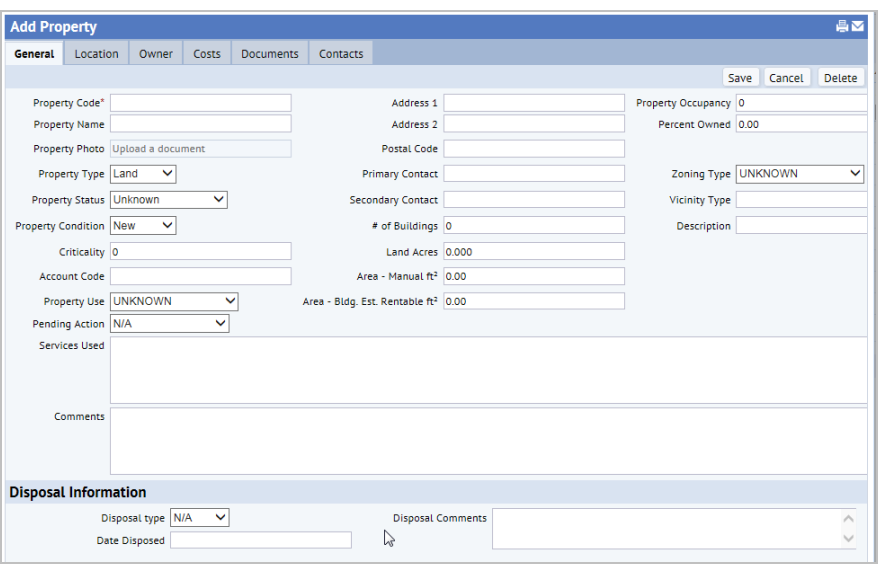The image size is (879, 565).
Task: Open the Owner tab
Action: point(155,54)
